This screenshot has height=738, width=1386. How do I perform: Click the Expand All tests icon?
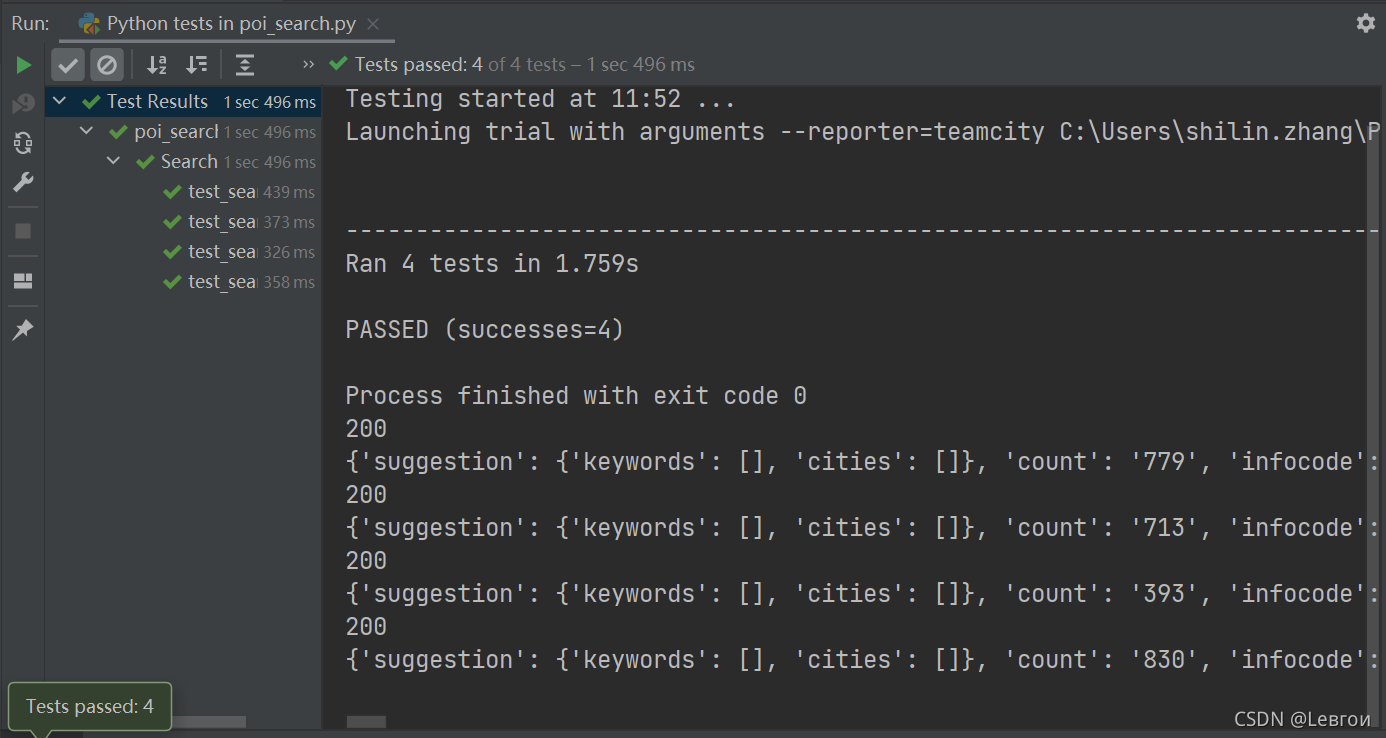tap(245, 66)
